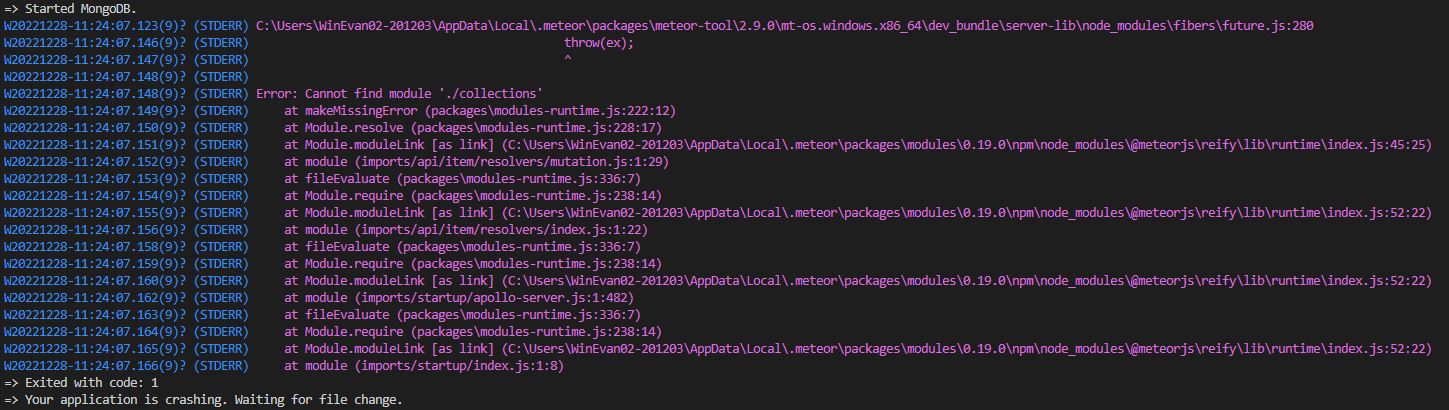Click the caret marker below throw(ex)

click(568, 60)
